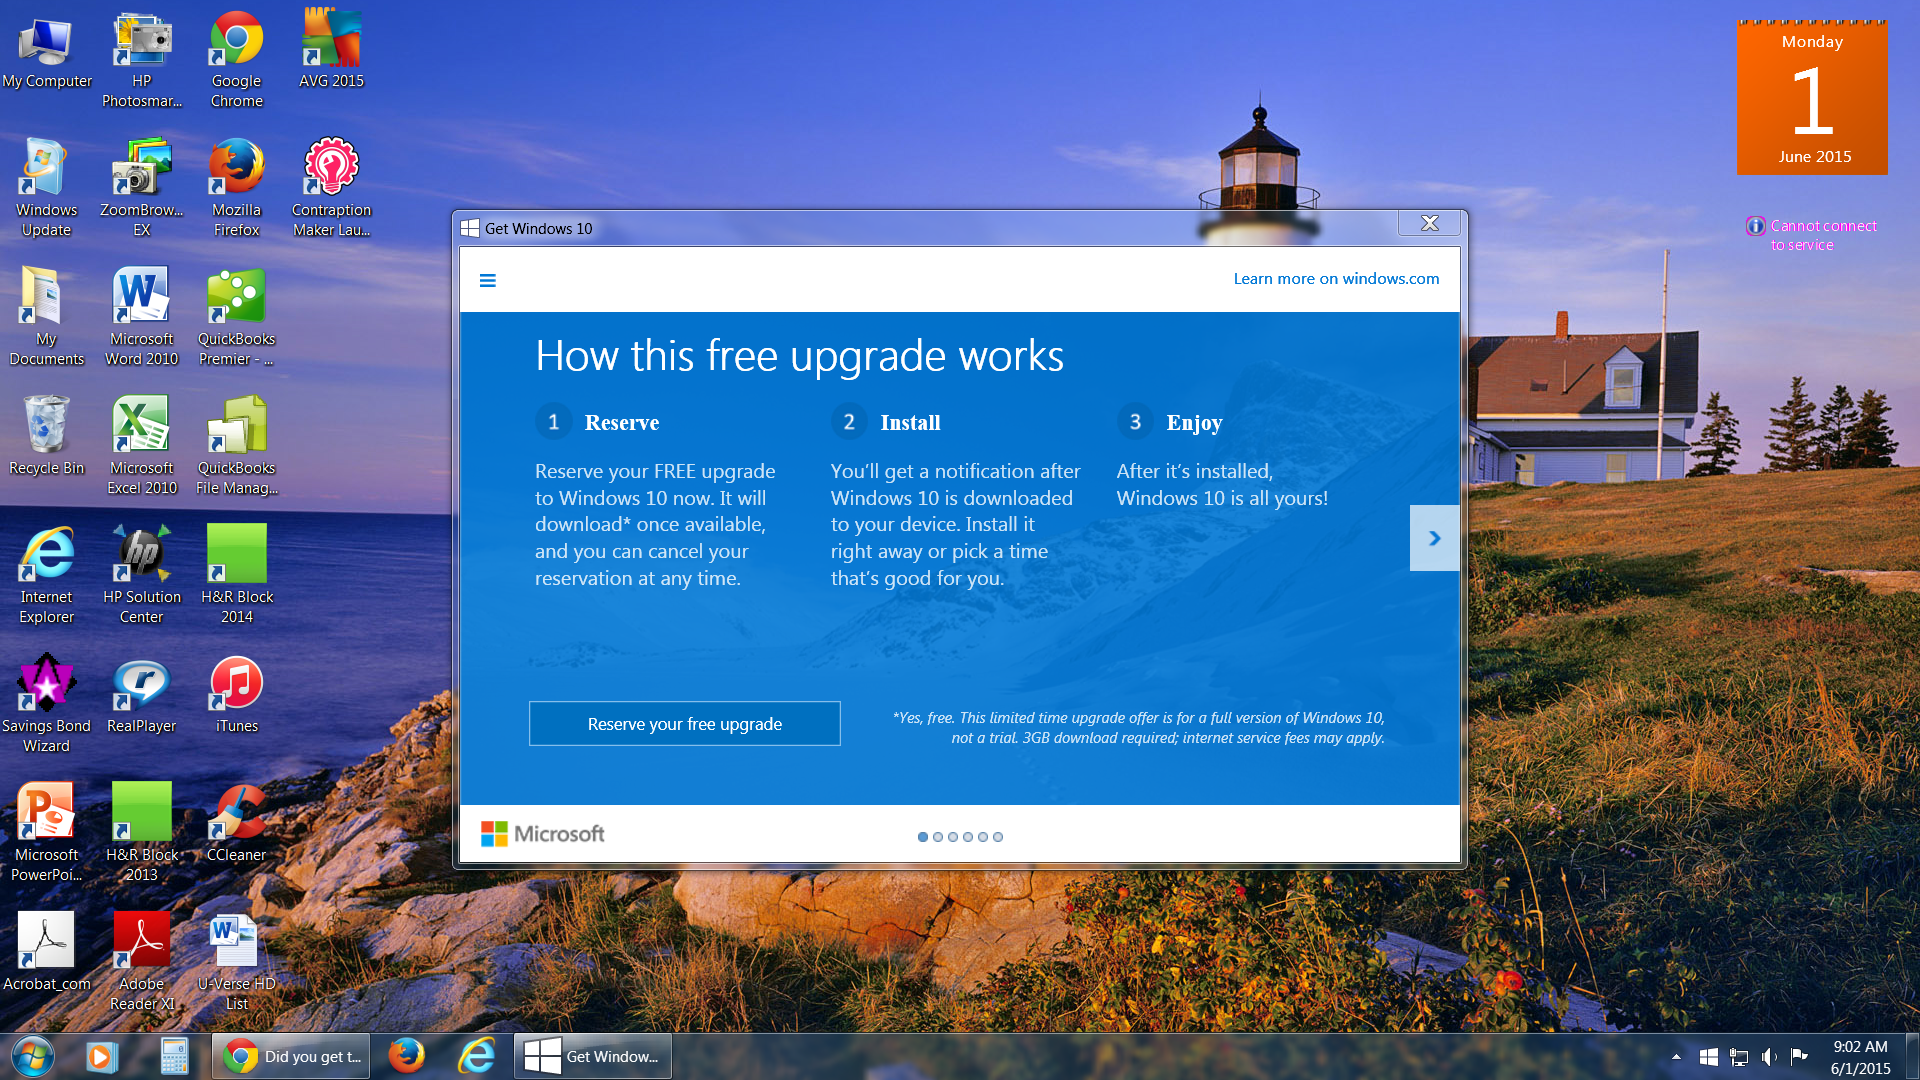Image resolution: width=1920 pixels, height=1080 pixels.
Task: Open RealPlayer desktop shortcut
Action: 141,696
